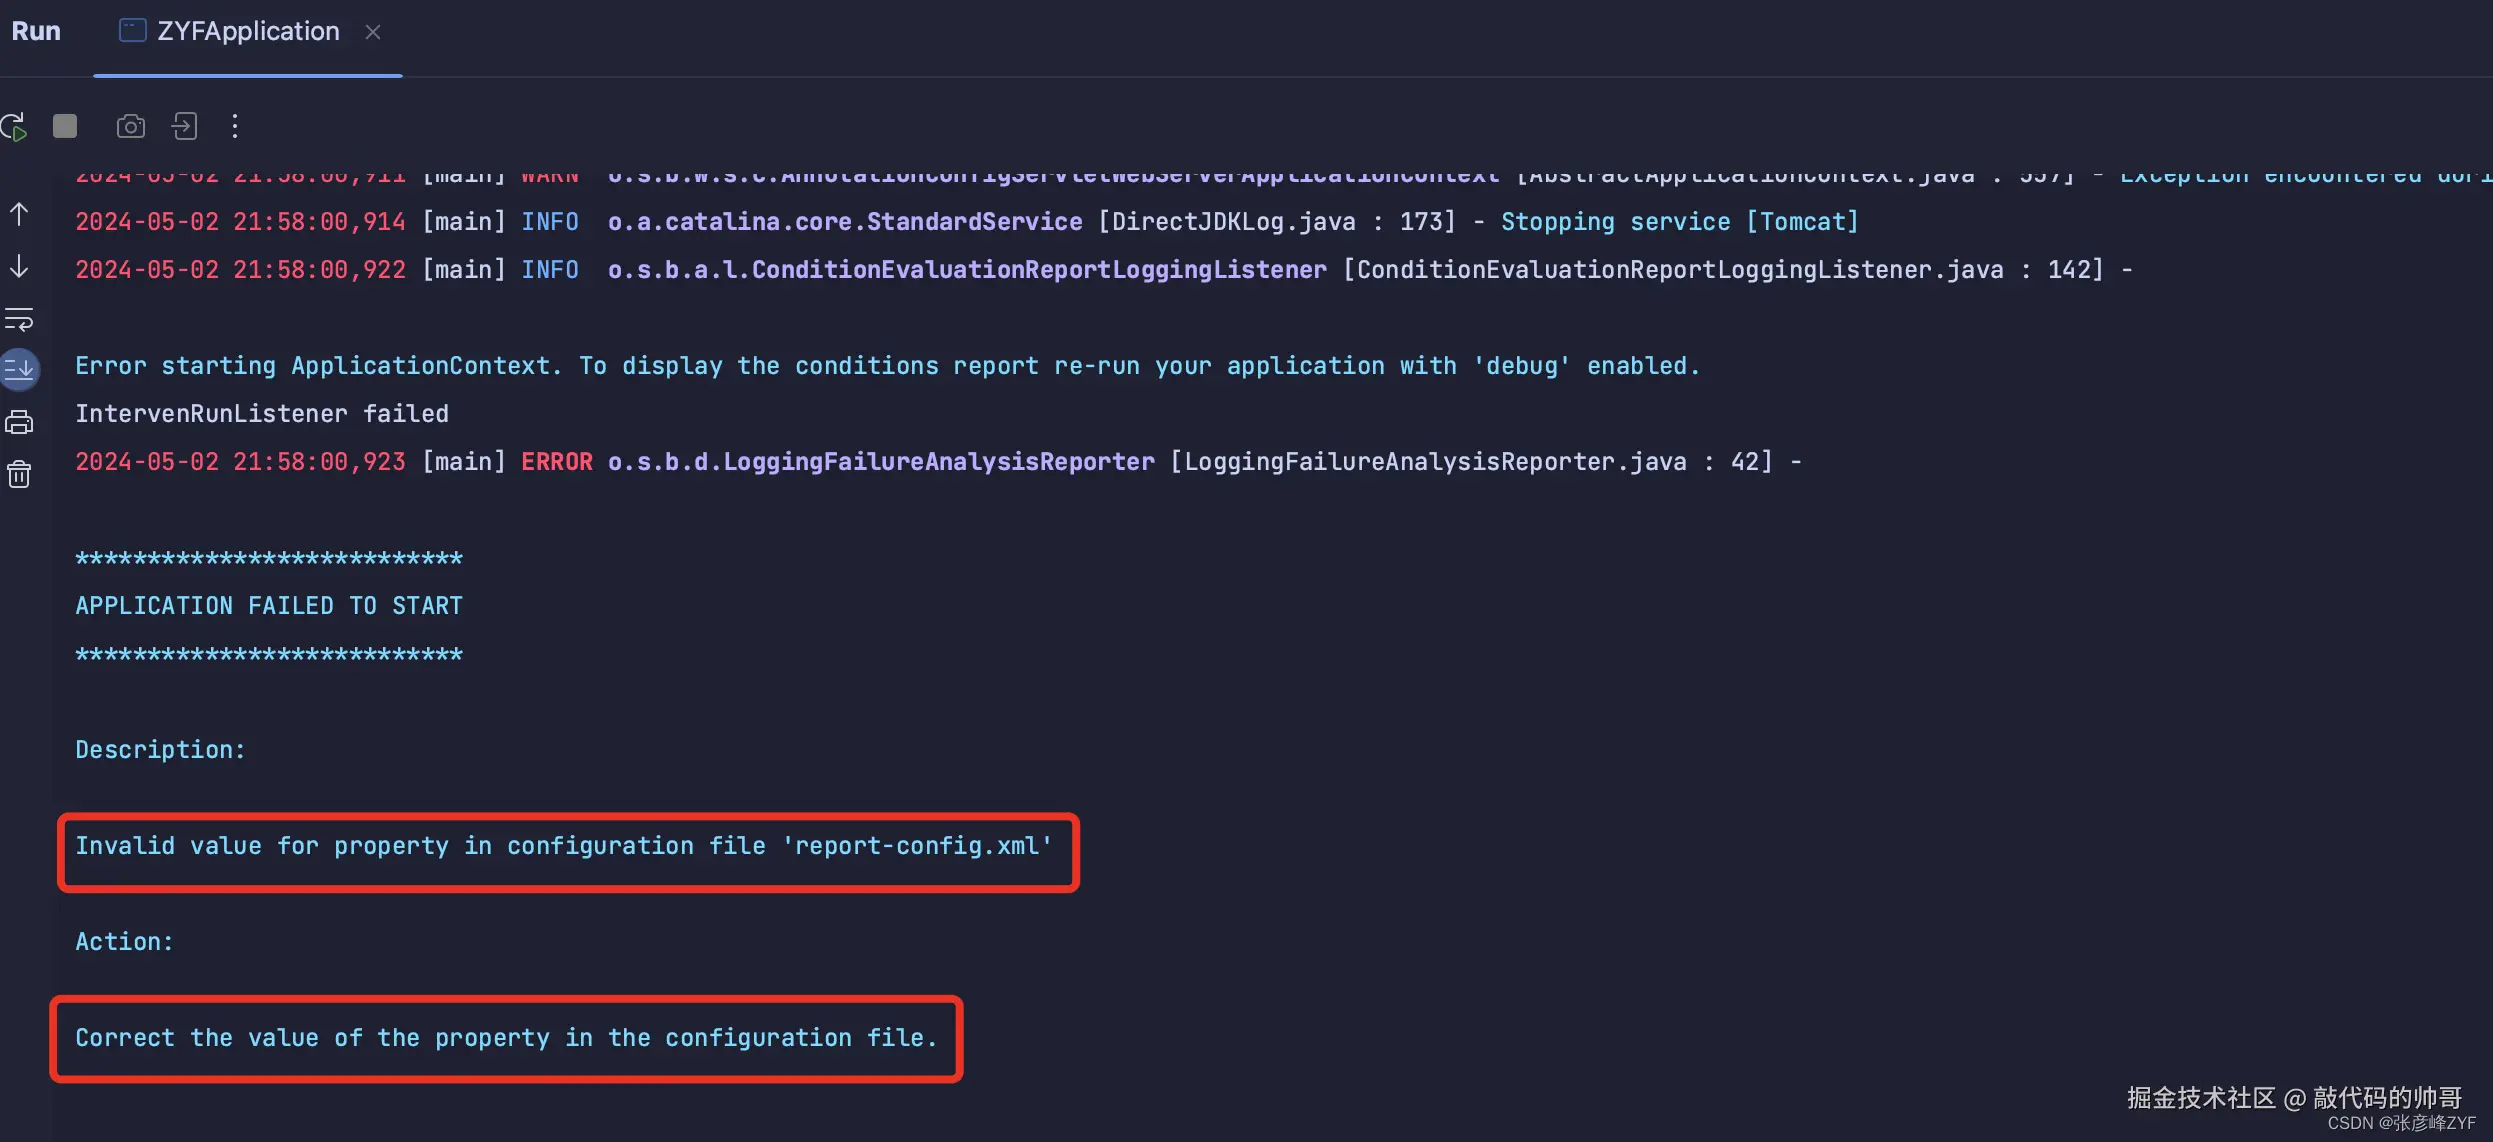The image size is (2493, 1142).
Task: Close the ZYFApplication tab
Action: tap(373, 32)
